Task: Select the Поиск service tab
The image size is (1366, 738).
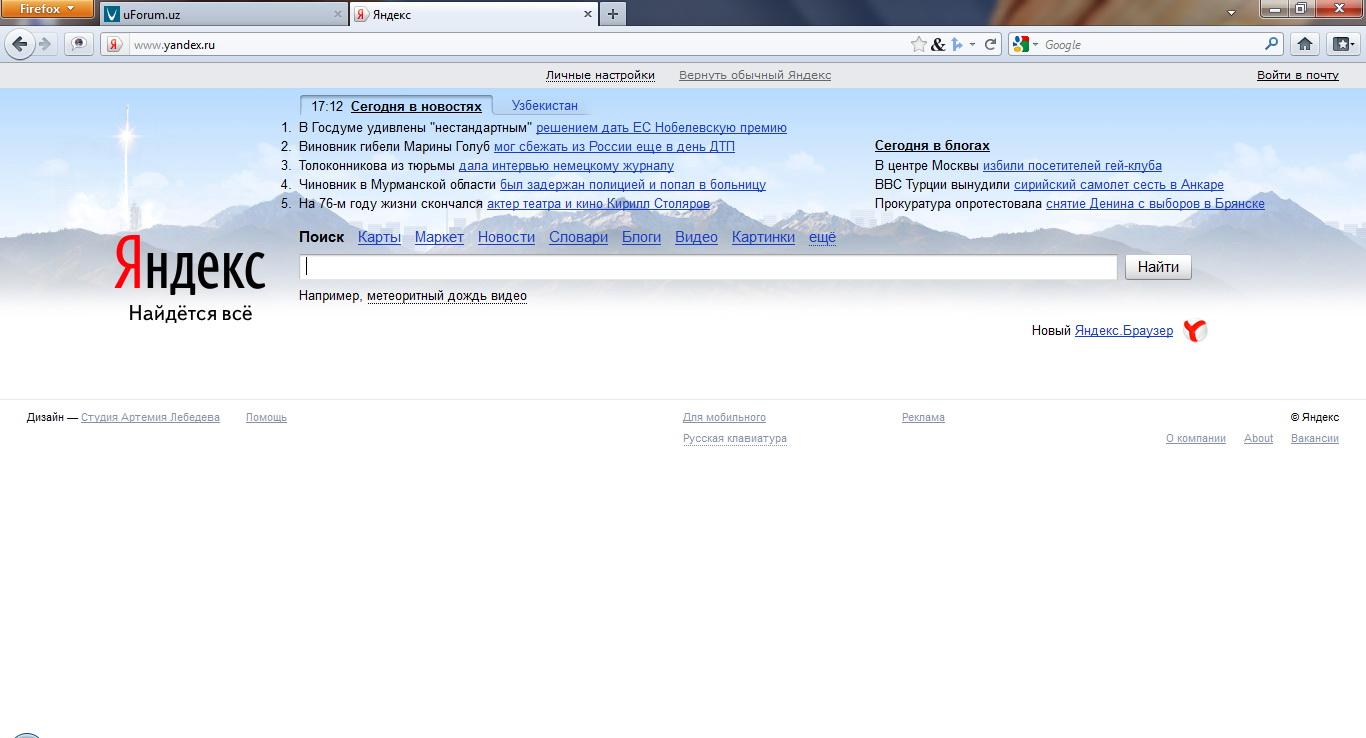Action: pyautogui.click(x=321, y=237)
